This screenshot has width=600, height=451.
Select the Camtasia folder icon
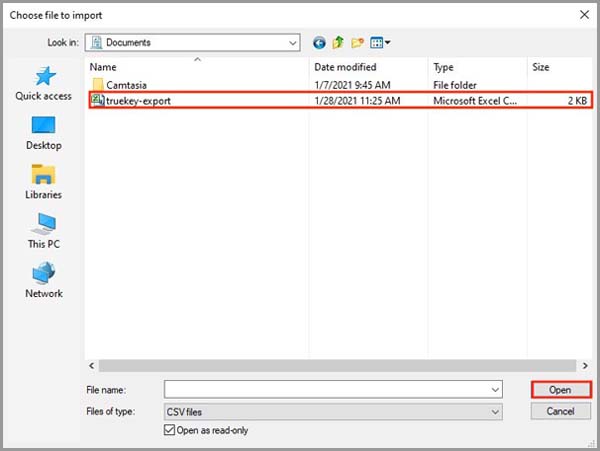pos(98,85)
